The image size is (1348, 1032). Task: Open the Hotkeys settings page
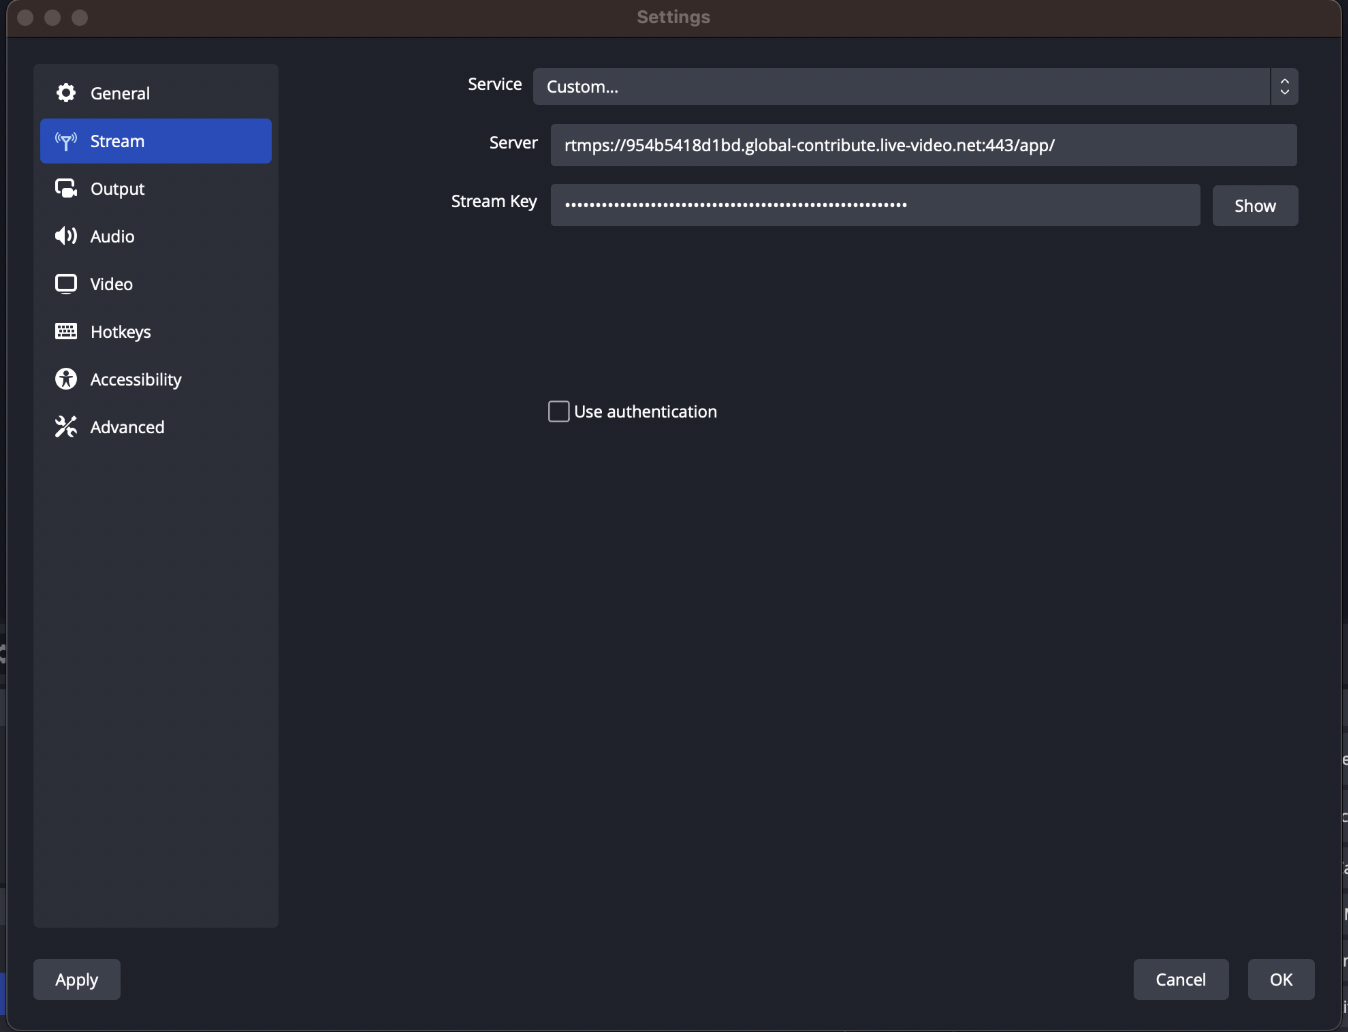coord(120,331)
